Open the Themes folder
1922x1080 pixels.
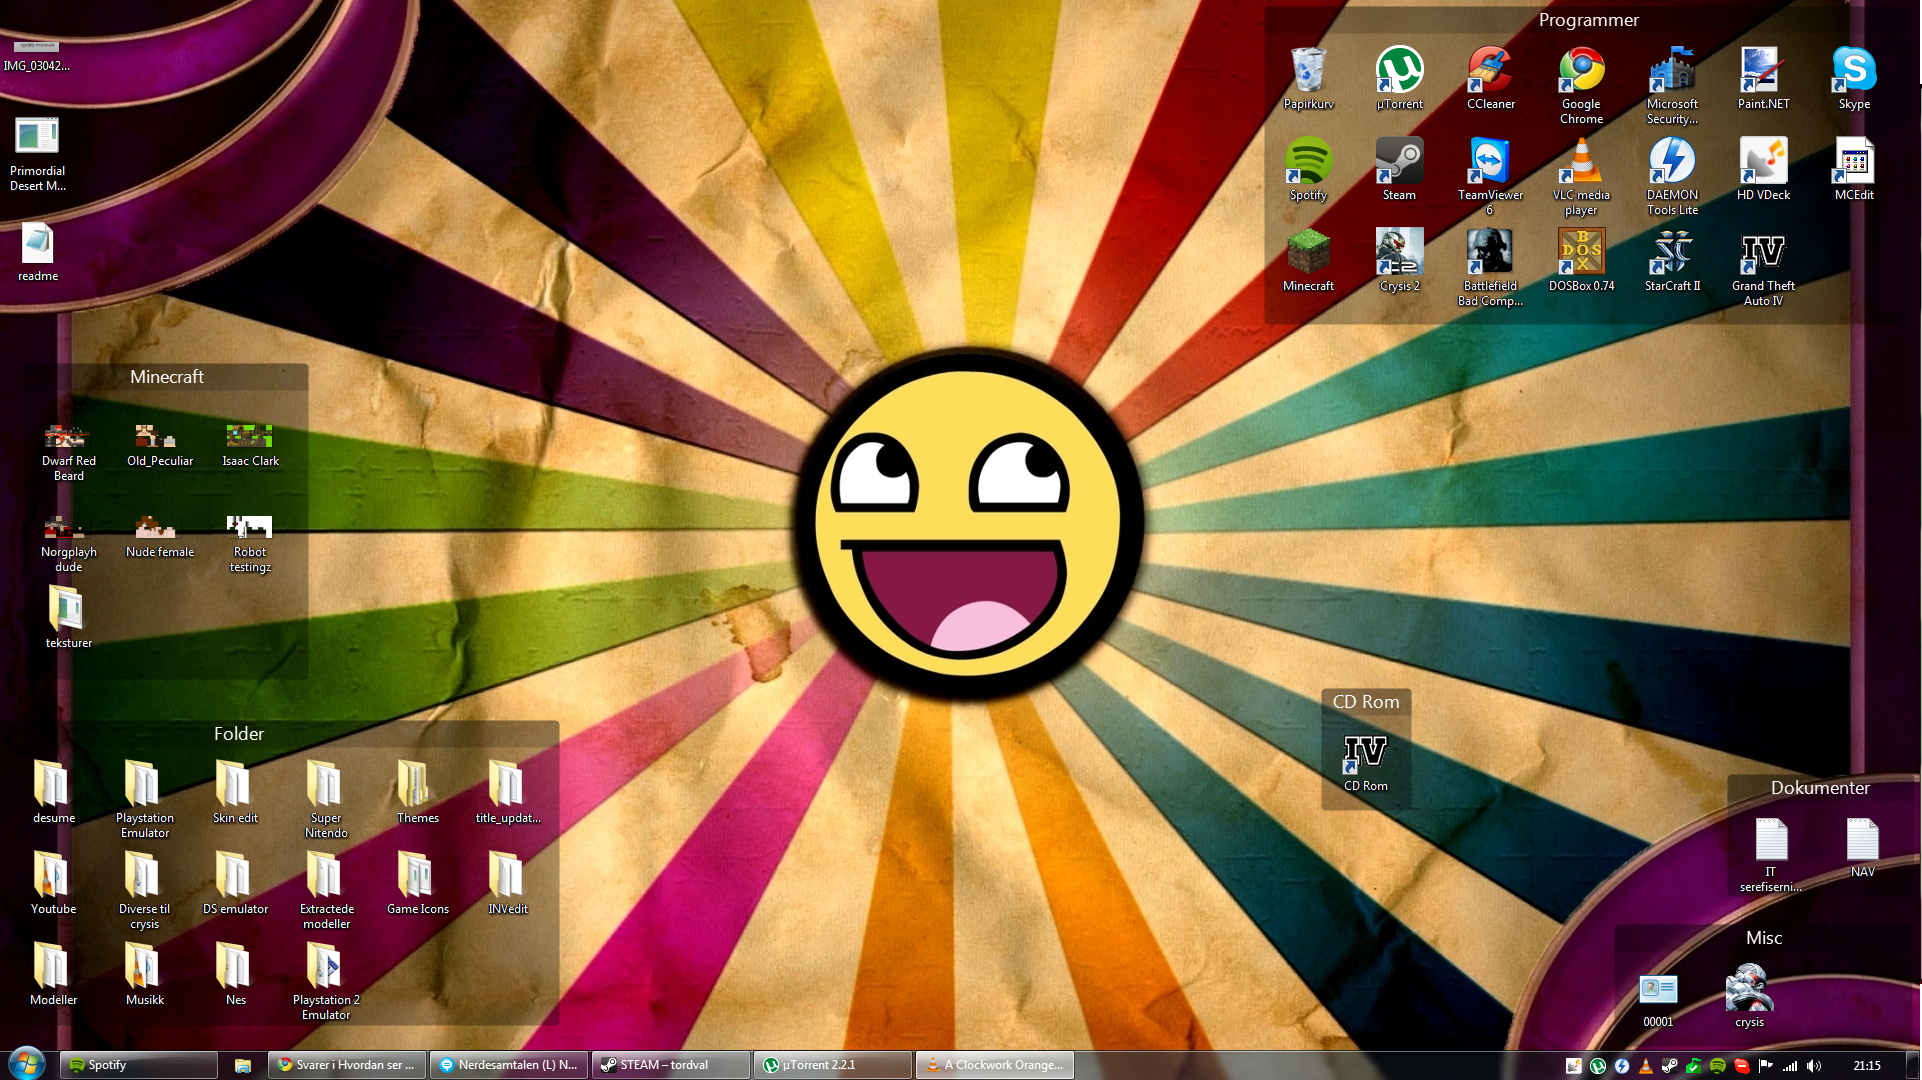click(417, 792)
